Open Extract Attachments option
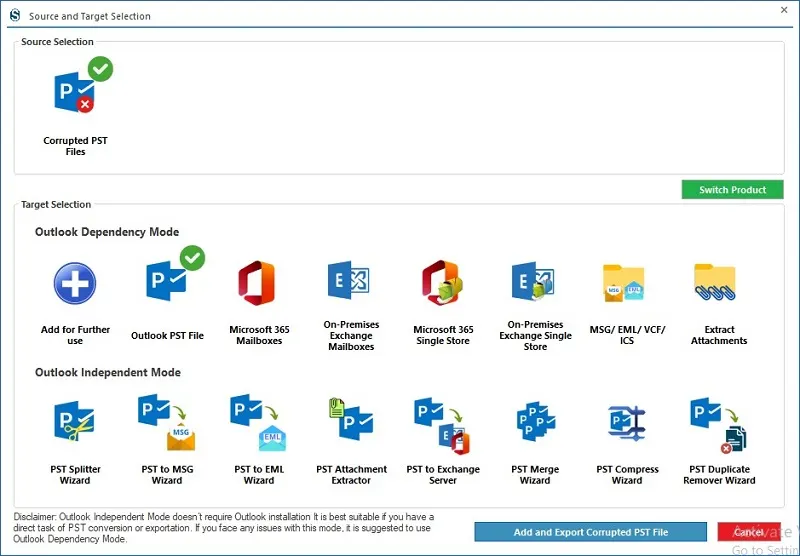This screenshot has height=556, width=800. [715, 282]
